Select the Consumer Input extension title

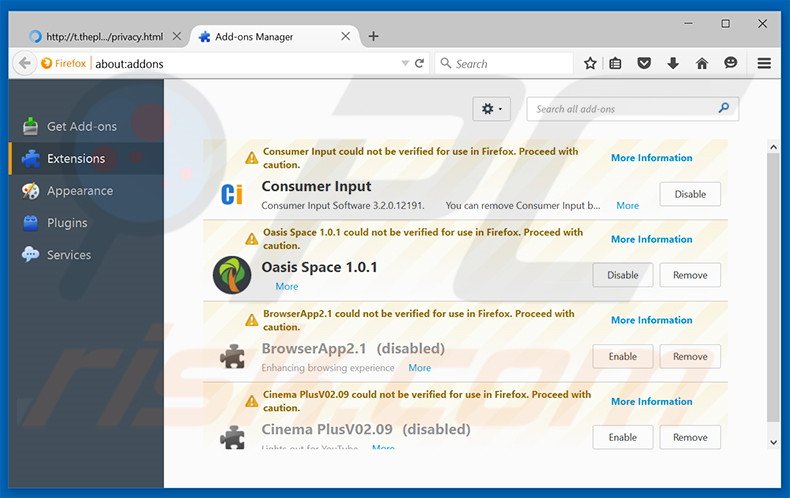(x=316, y=186)
